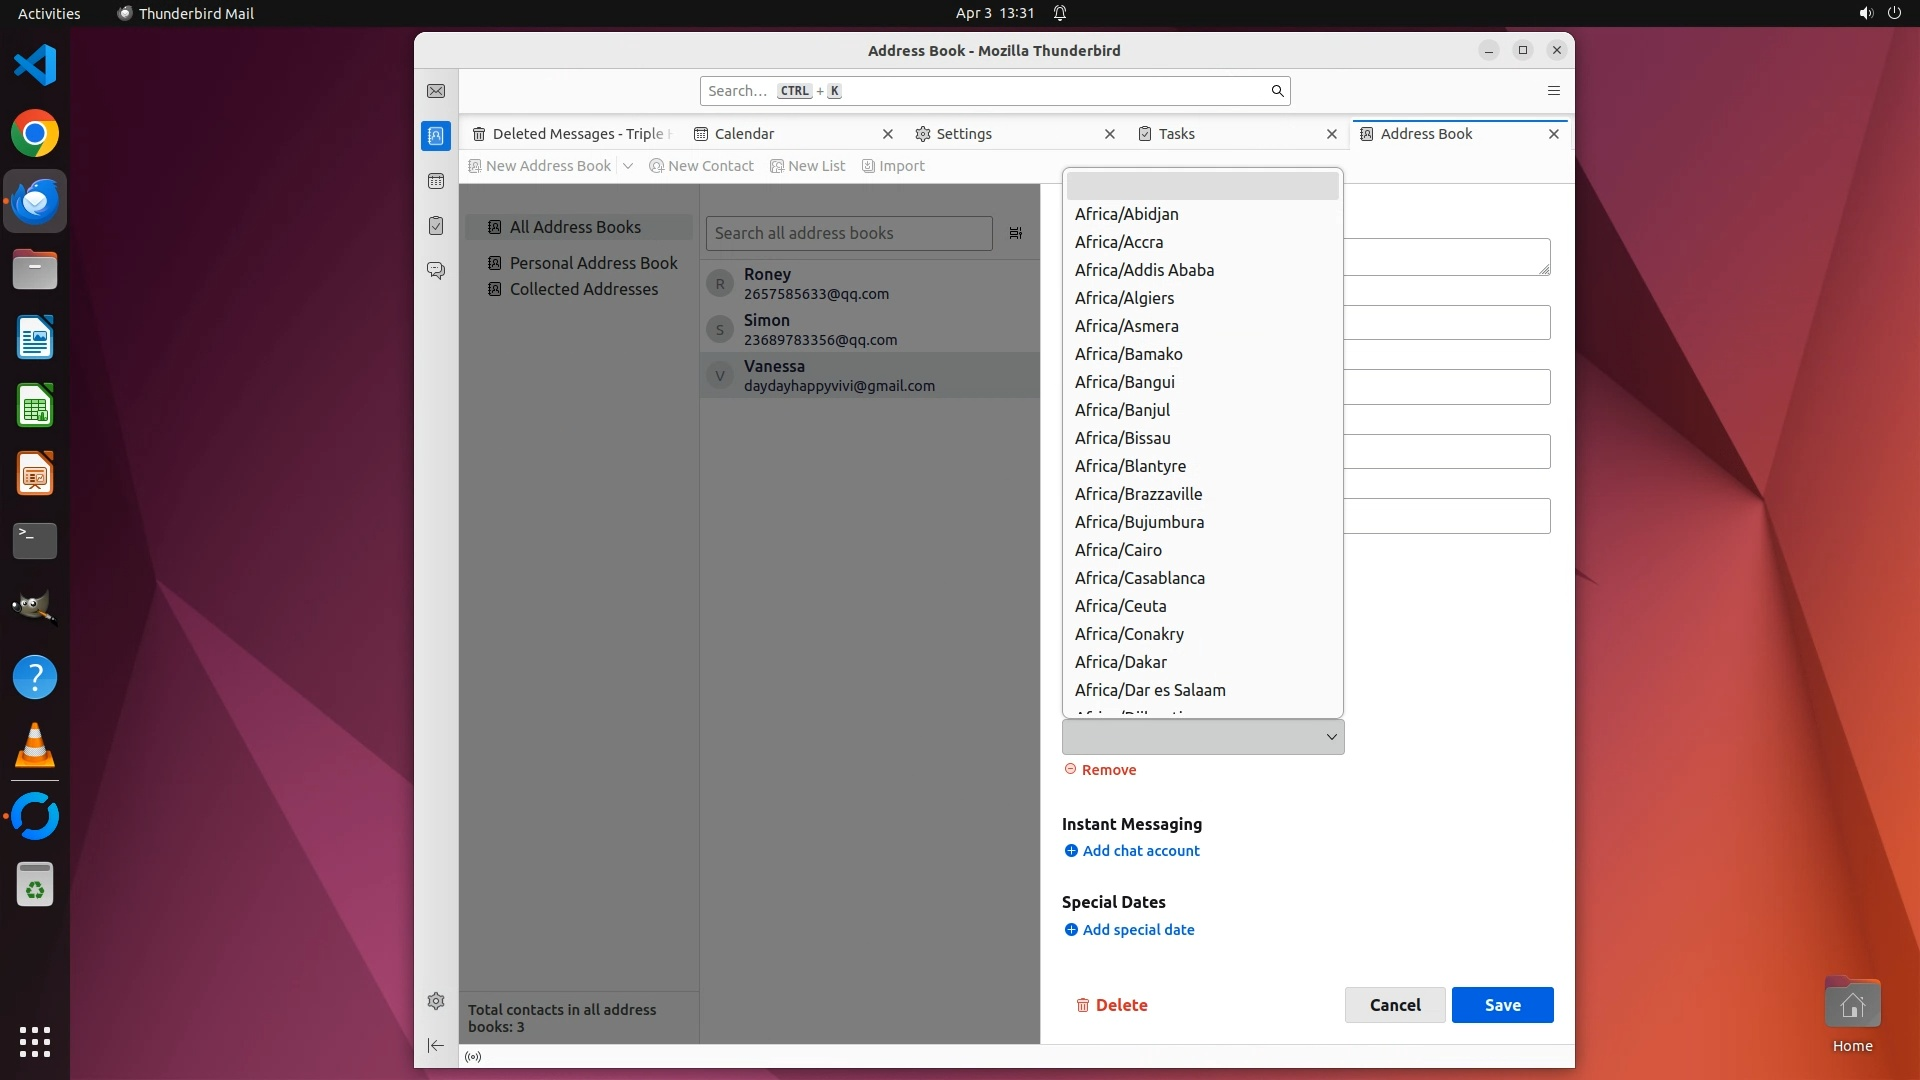Switch to the Tasks tab
The image size is (1920, 1080).
1176,134
